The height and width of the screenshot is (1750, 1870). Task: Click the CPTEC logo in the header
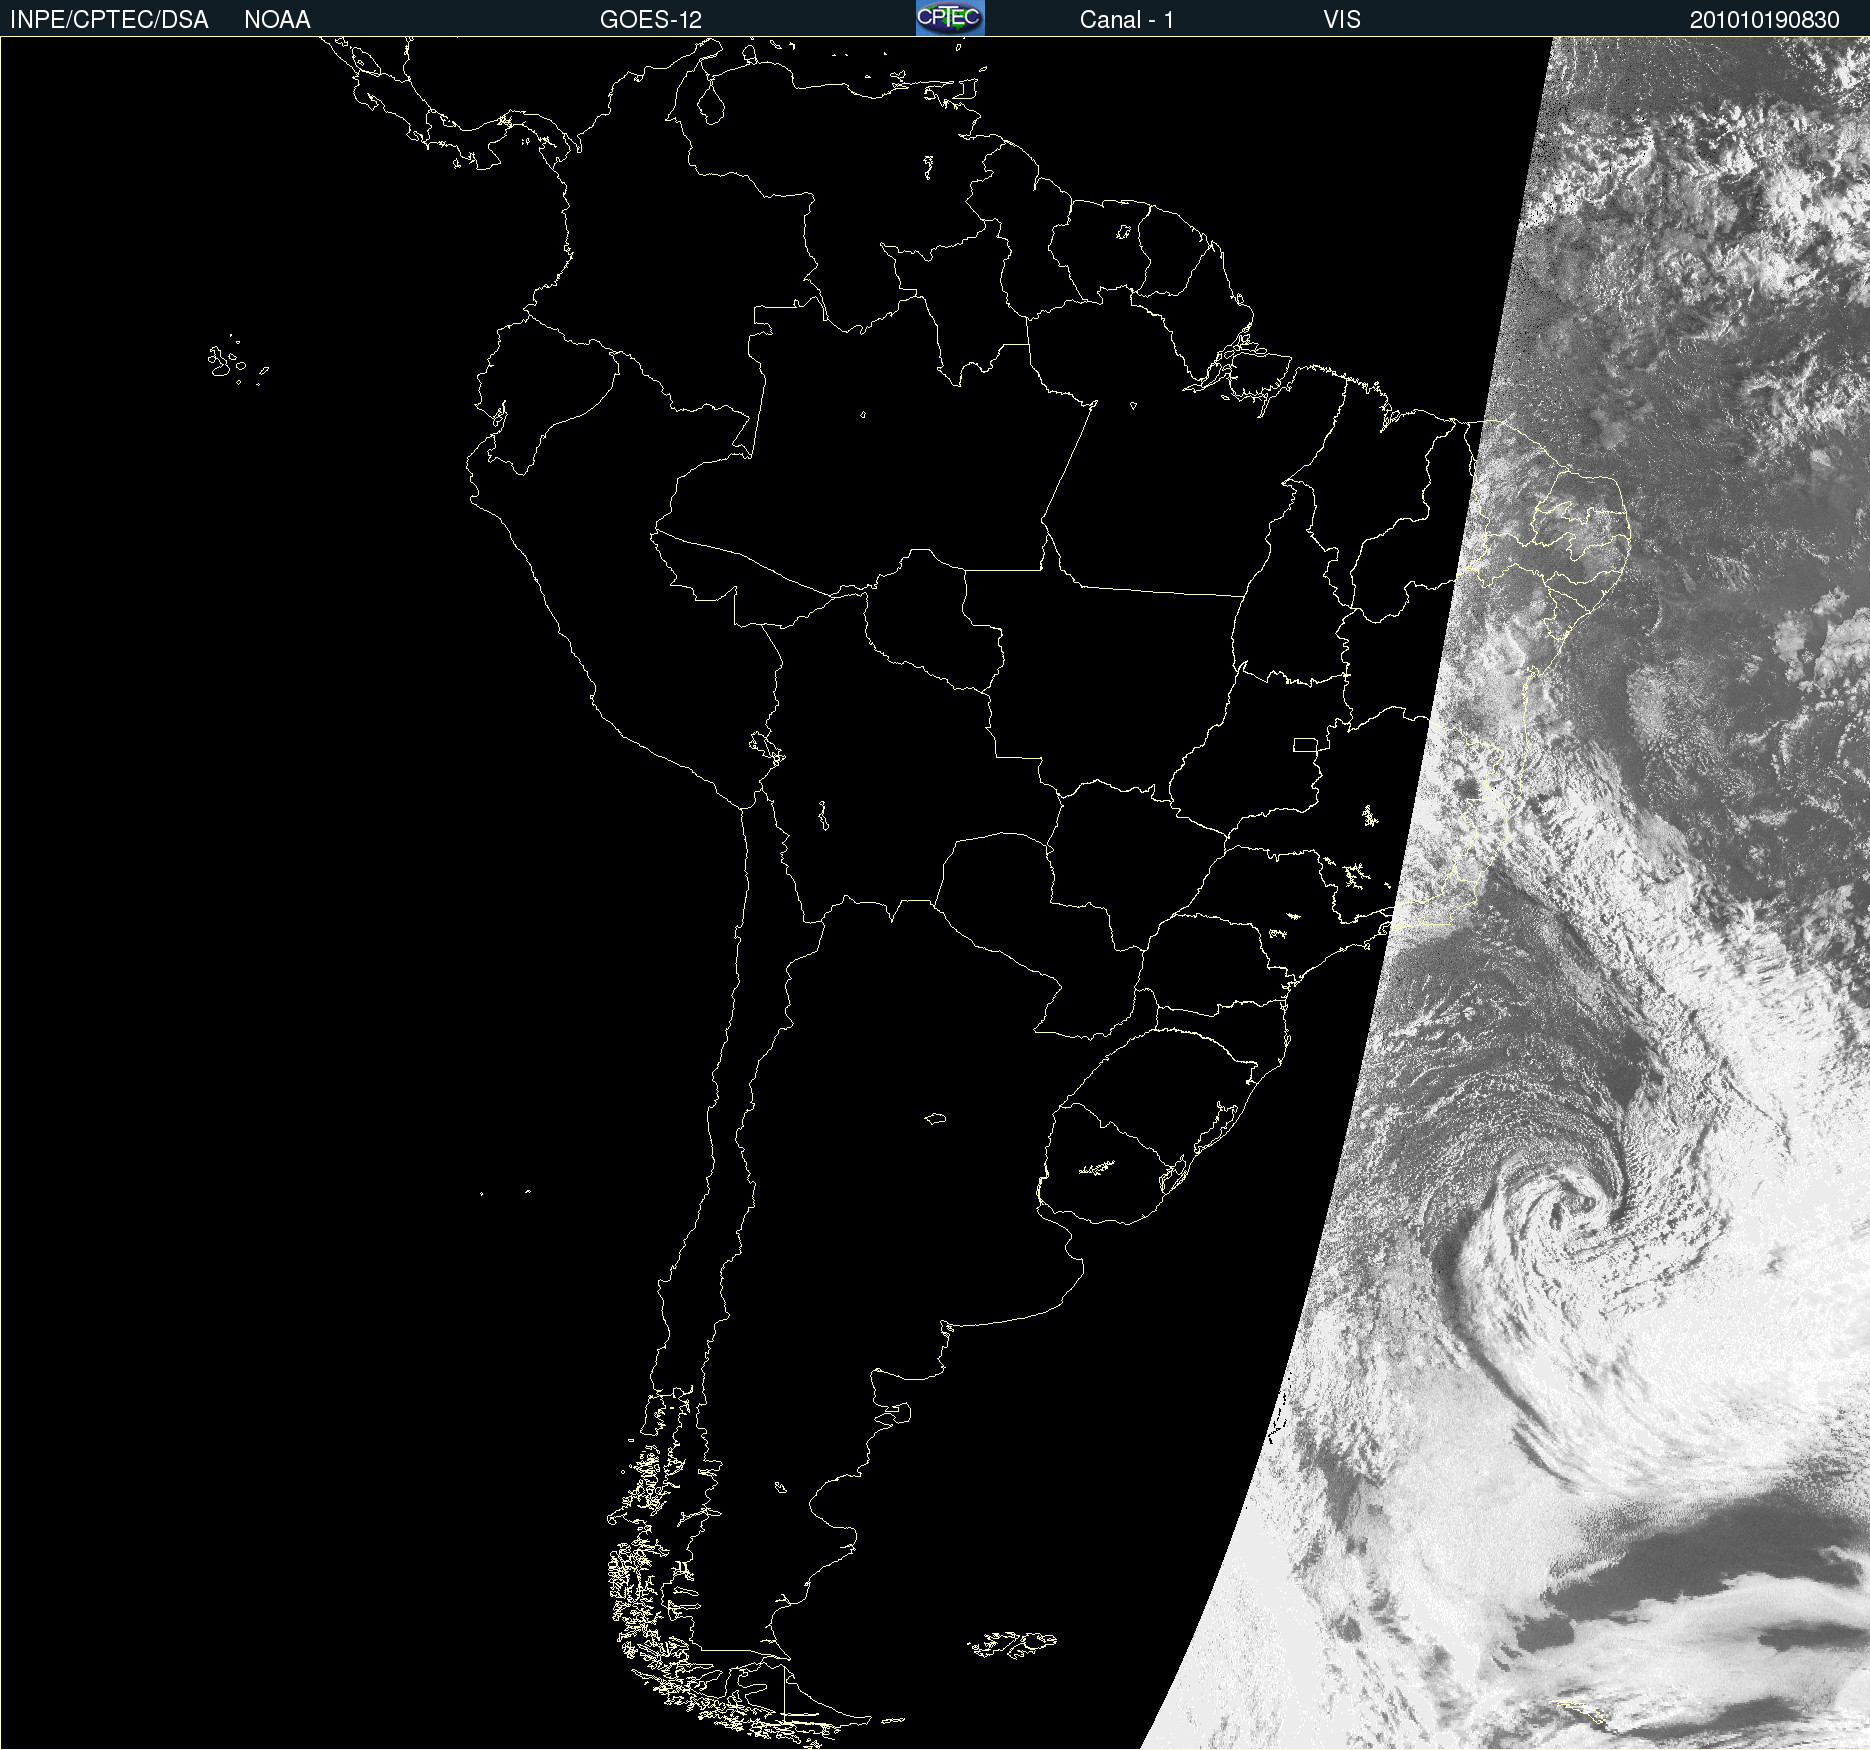click(950, 18)
